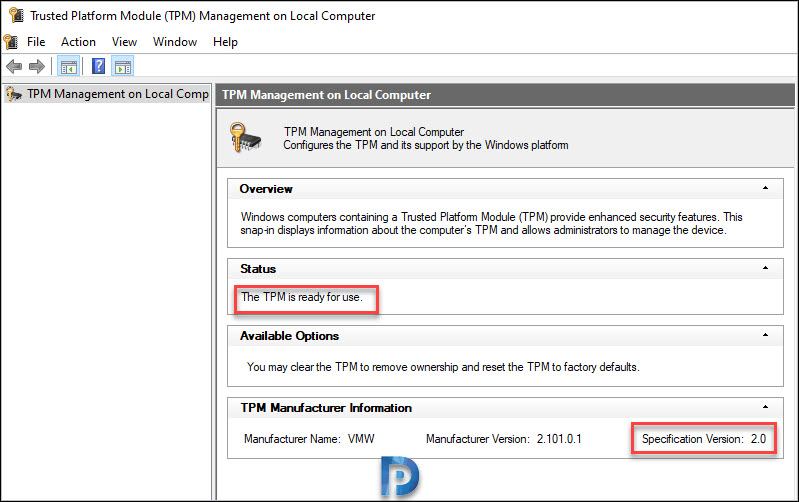Collapse the TPM Manufacturer Information section

(765, 407)
